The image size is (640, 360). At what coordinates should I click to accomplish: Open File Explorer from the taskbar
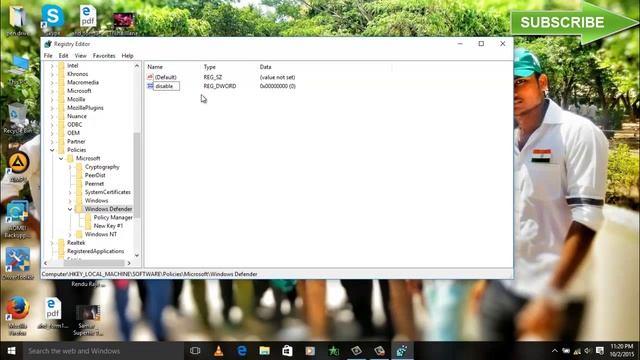click(264, 351)
